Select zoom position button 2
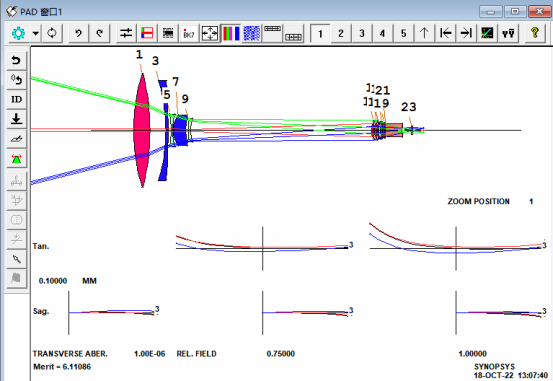The height and width of the screenshot is (381, 553). click(341, 33)
